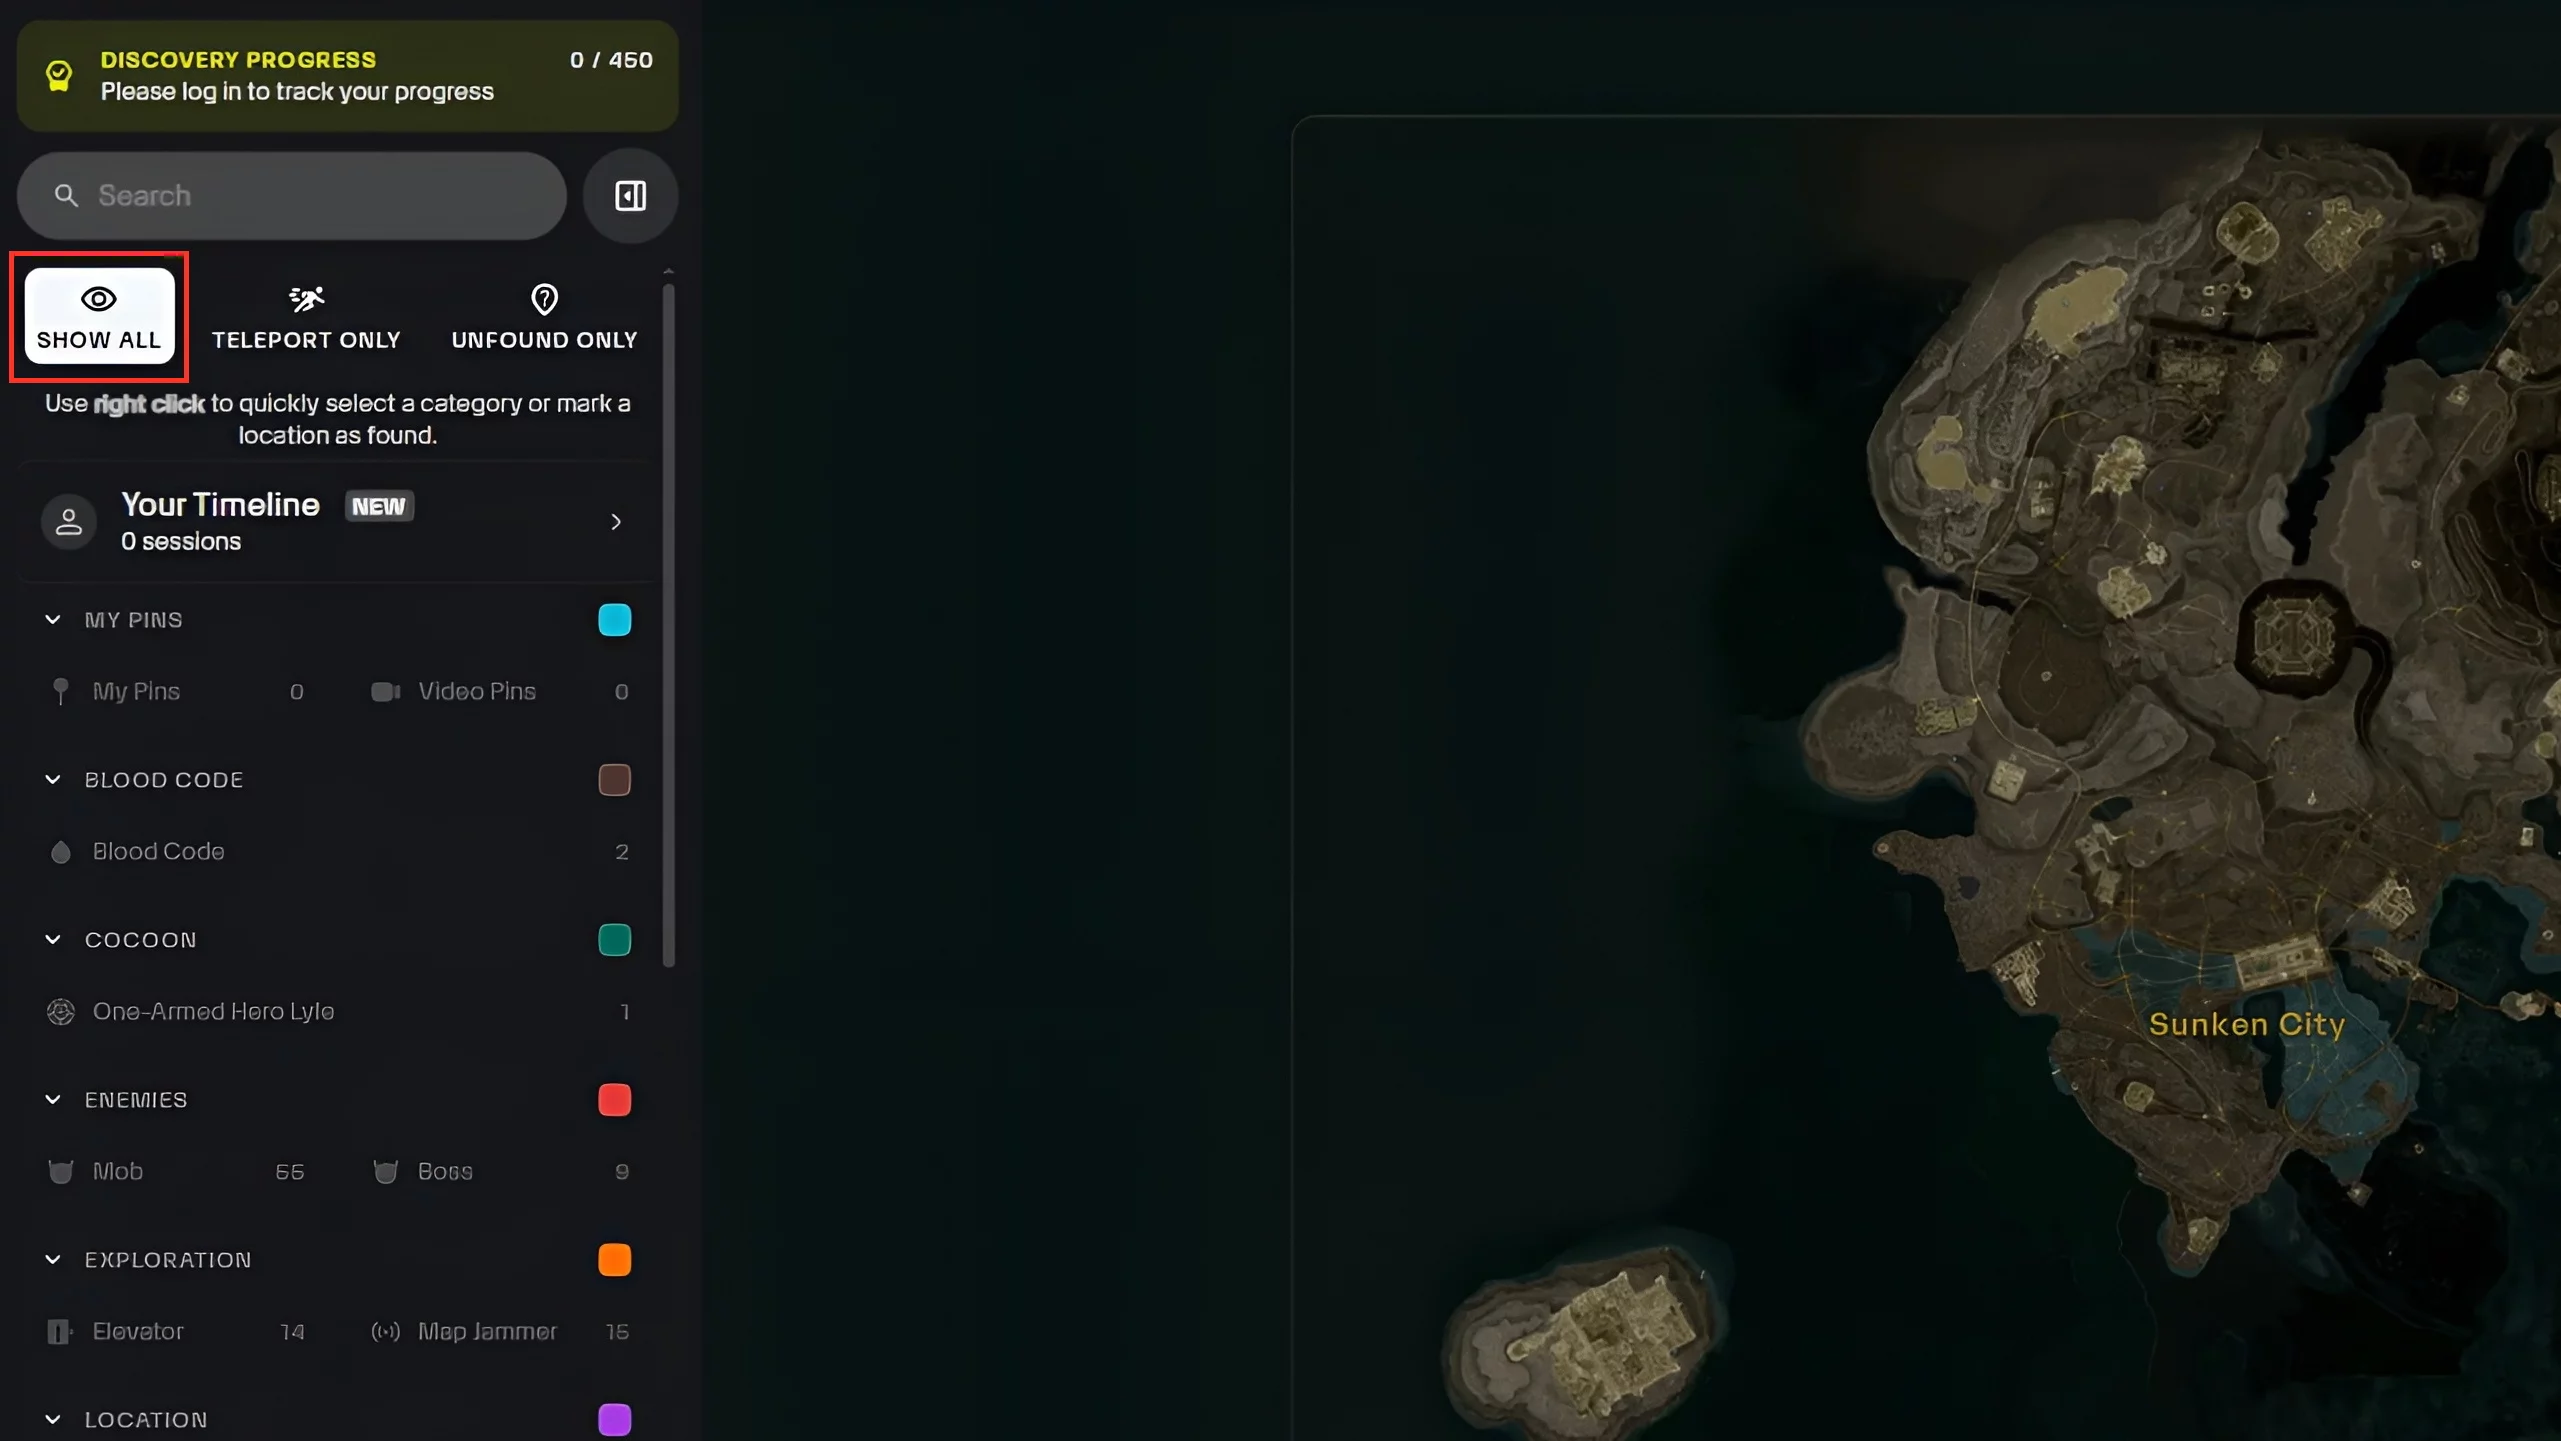This screenshot has width=2561, height=1441.
Task: Click the red Enemies color swatch
Action: (615, 1100)
